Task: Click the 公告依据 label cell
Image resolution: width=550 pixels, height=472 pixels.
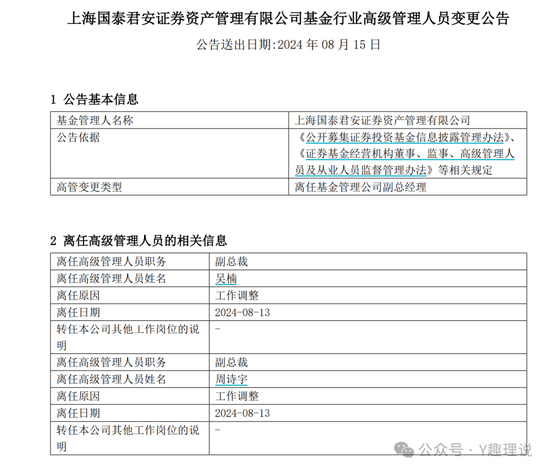Action: 169,153
